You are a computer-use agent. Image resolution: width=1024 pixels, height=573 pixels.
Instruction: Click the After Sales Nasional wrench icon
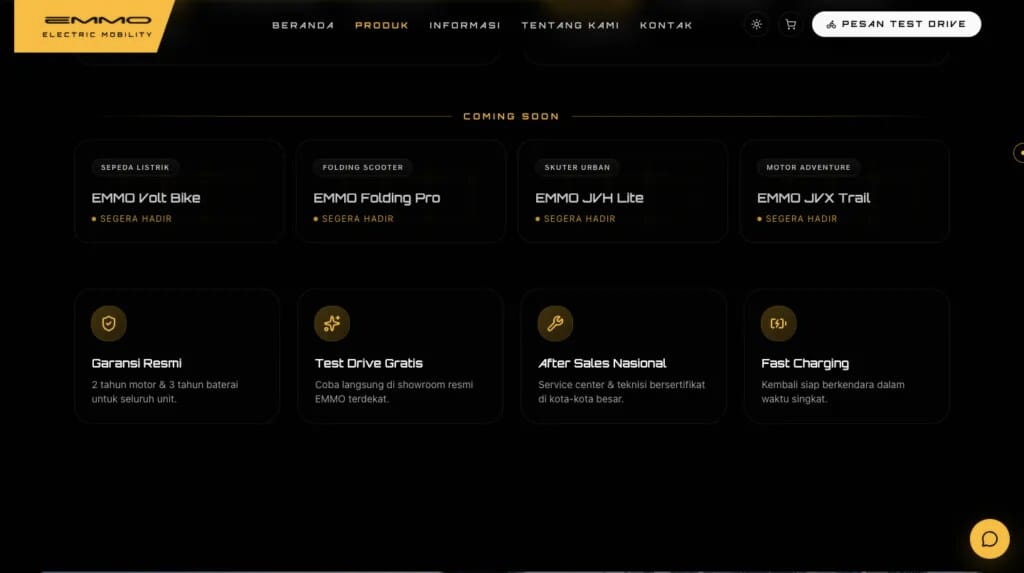click(x=555, y=323)
